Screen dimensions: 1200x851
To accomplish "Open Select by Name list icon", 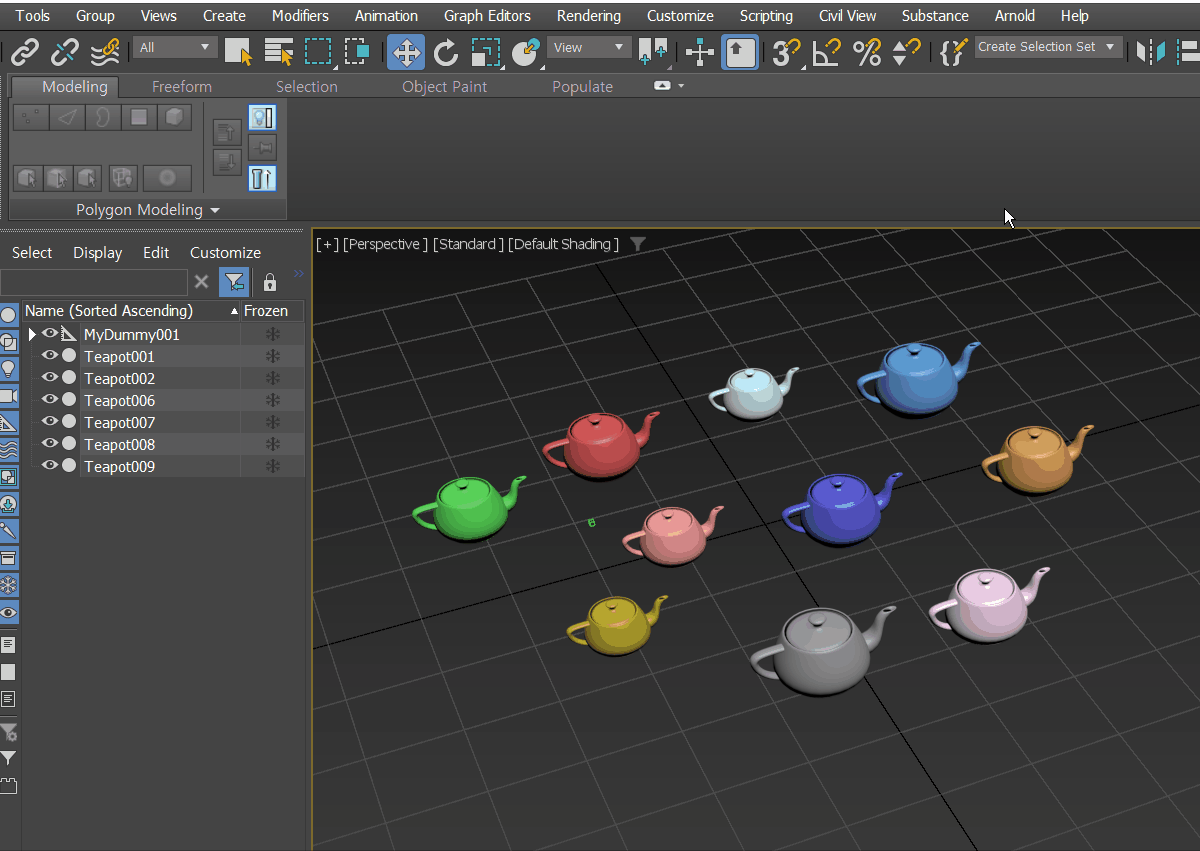I will coord(278,52).
